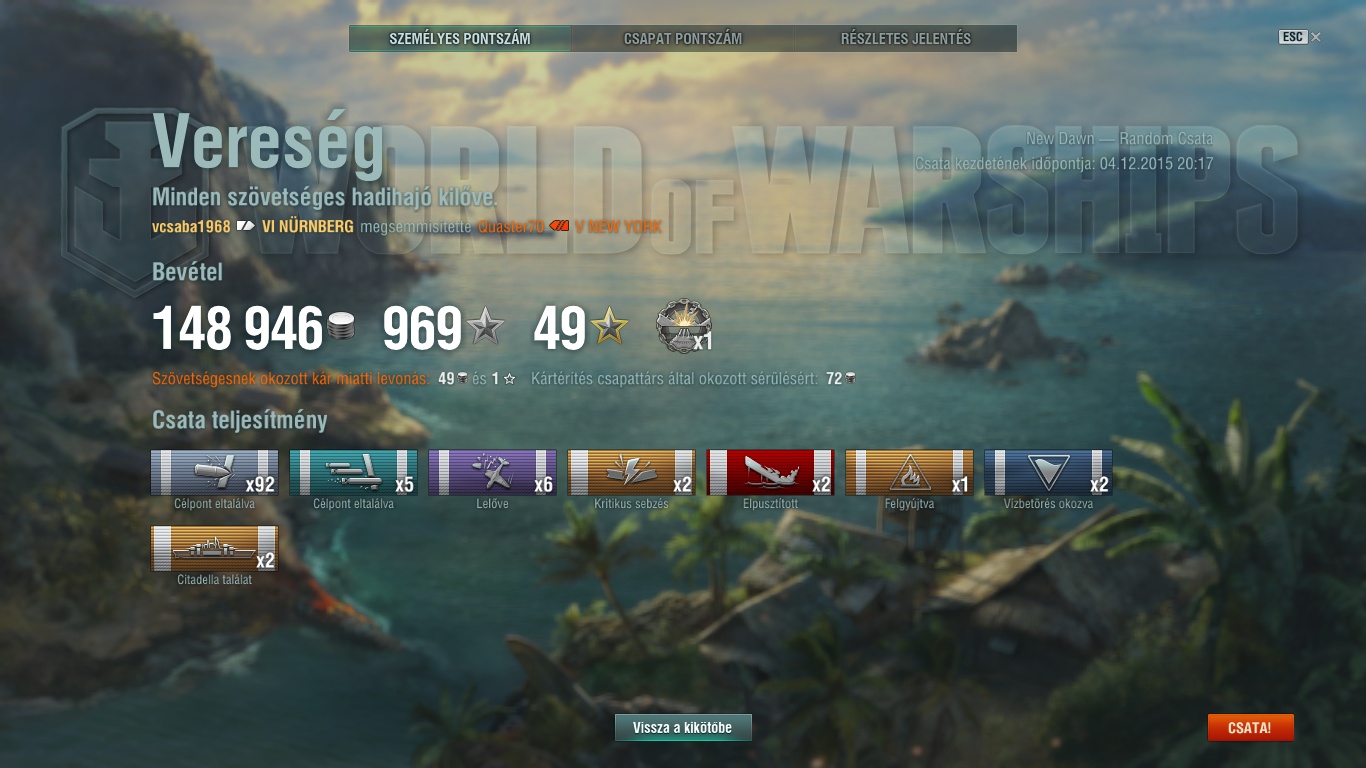Click the Vissza a kikötőbe button
The height and width of the screenshot is (768, 1366).
click(683, 728)
